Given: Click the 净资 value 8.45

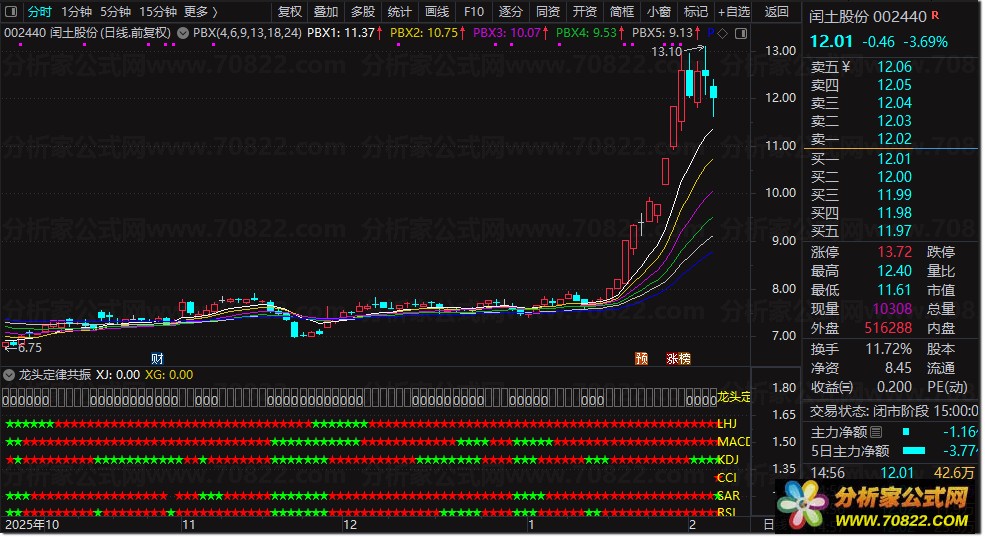Looking at the screenshot, I should point(898,368).
